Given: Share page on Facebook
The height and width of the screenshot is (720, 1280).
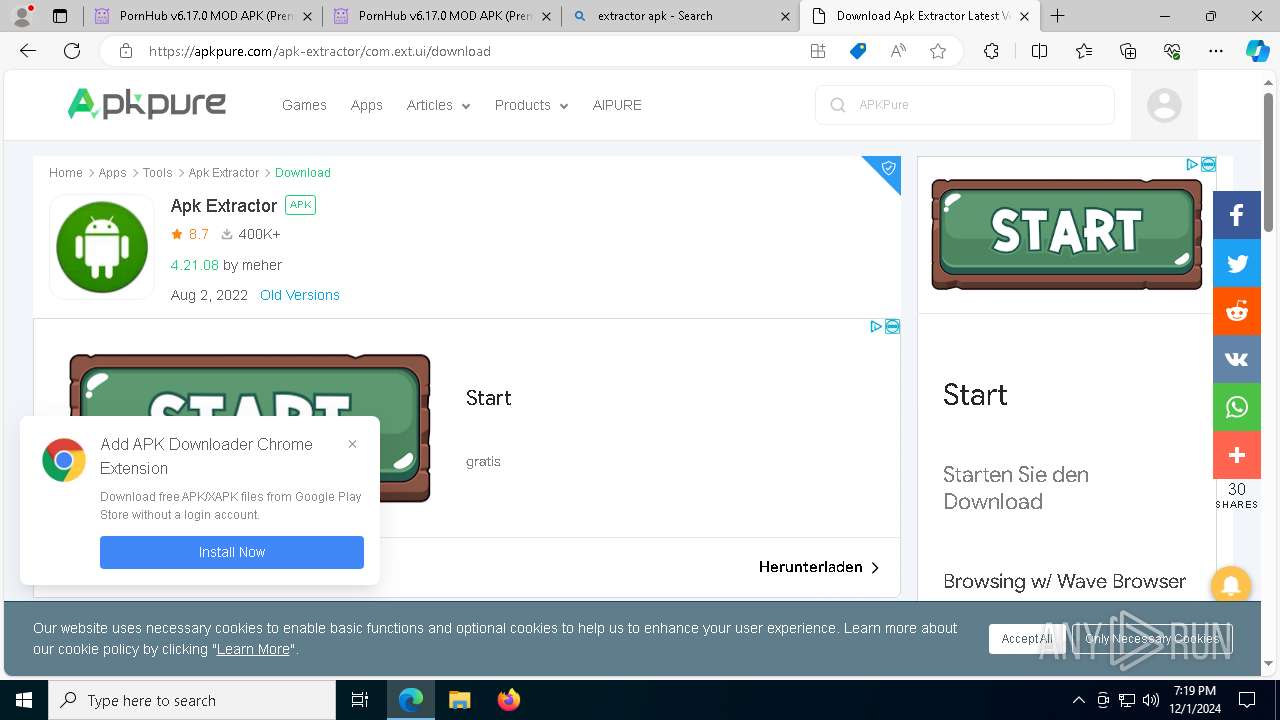Looking at the screenshot, I should [1237, 215].
